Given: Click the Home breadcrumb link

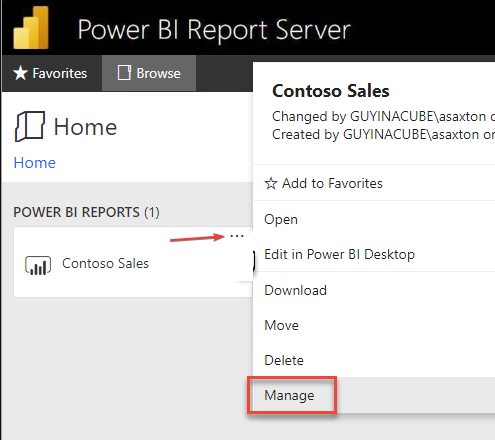Looking at the screenshot, I should coord(35,163).
